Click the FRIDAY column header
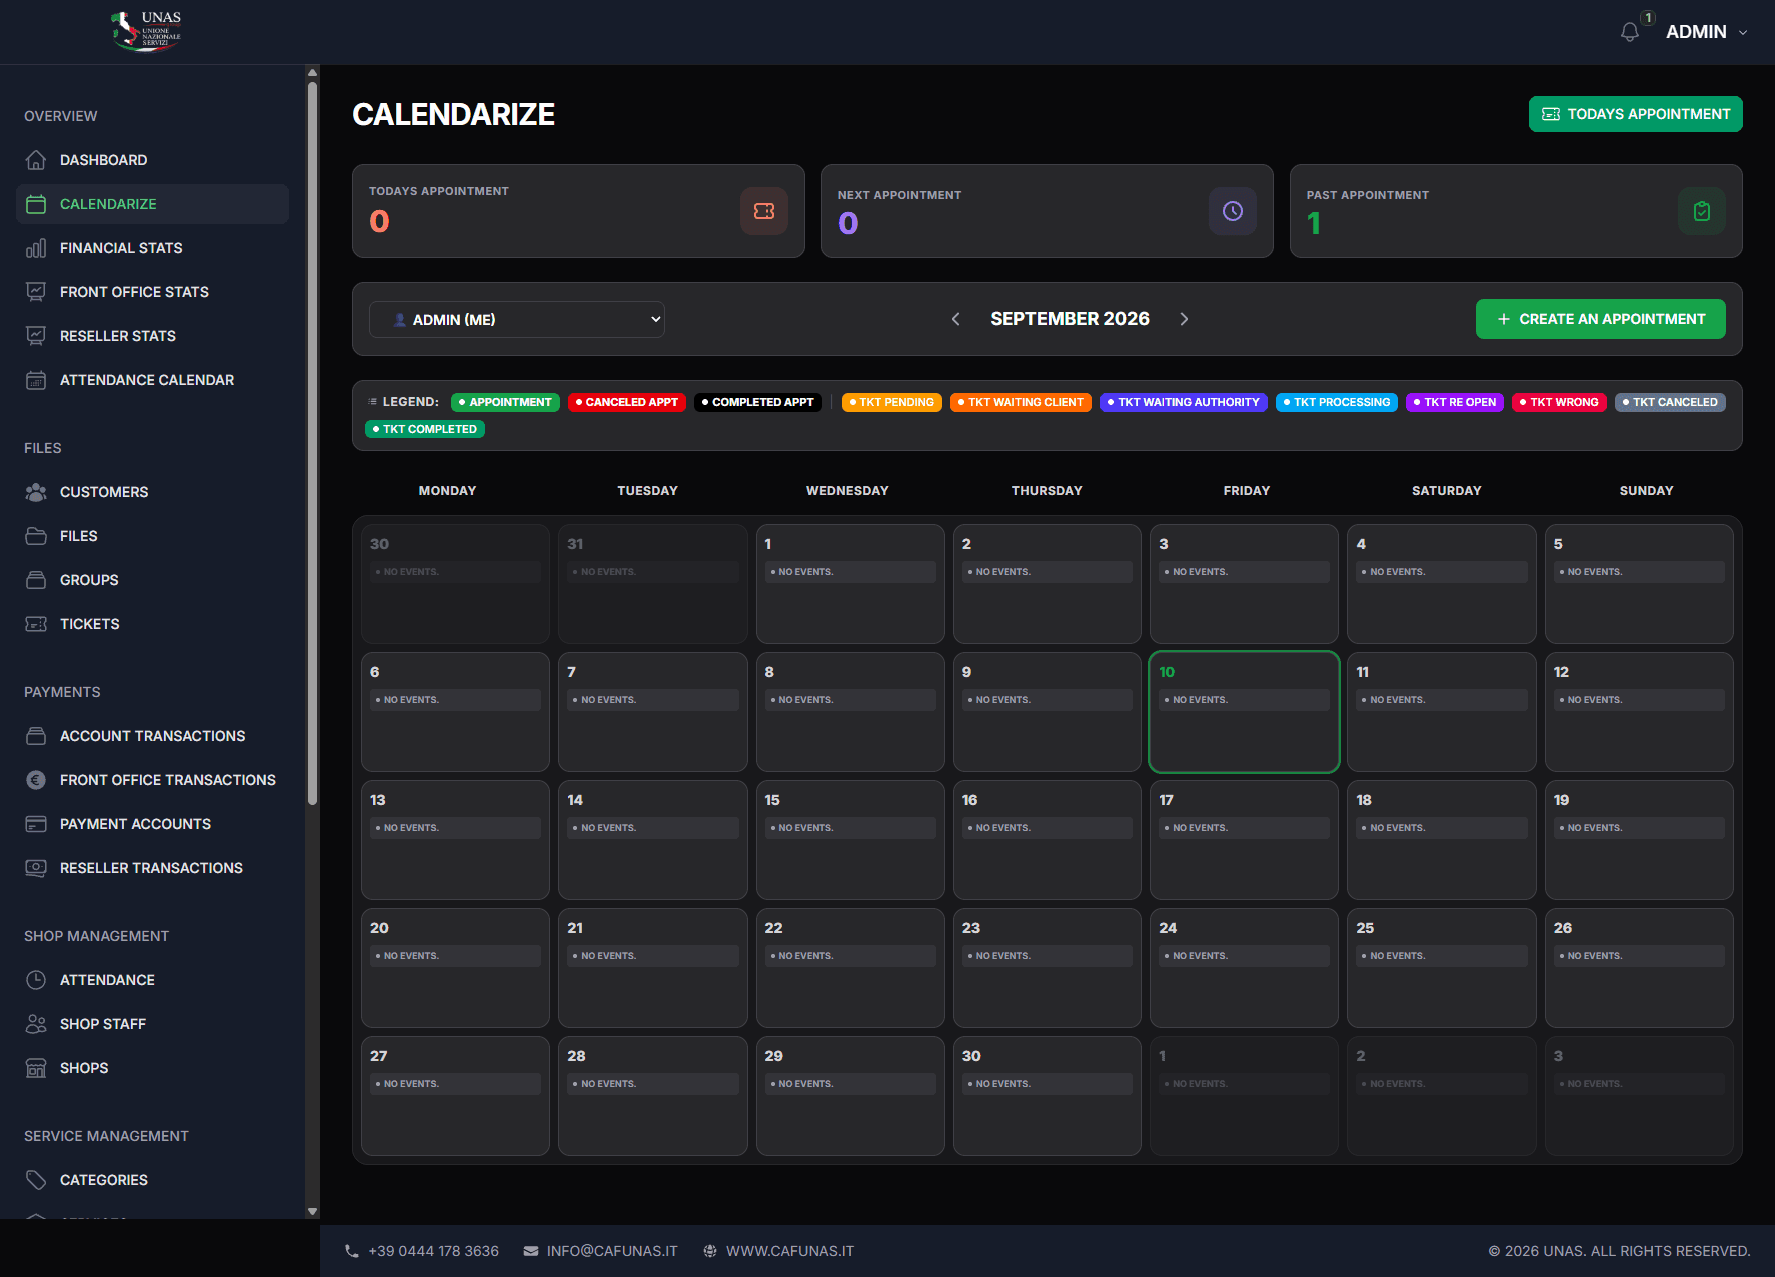 point(1247,491)
